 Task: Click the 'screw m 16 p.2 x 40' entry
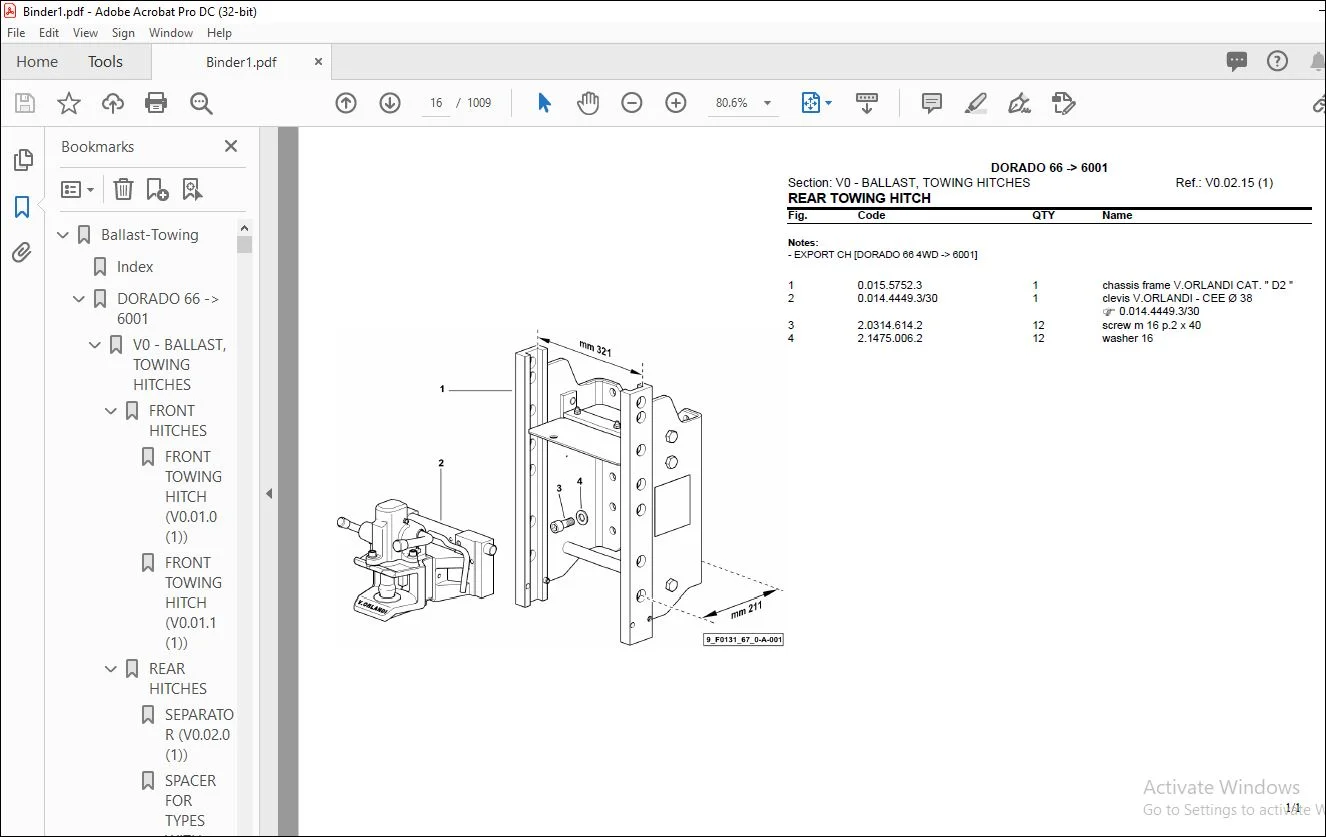pyautogui.click(x=1152, y=325)
